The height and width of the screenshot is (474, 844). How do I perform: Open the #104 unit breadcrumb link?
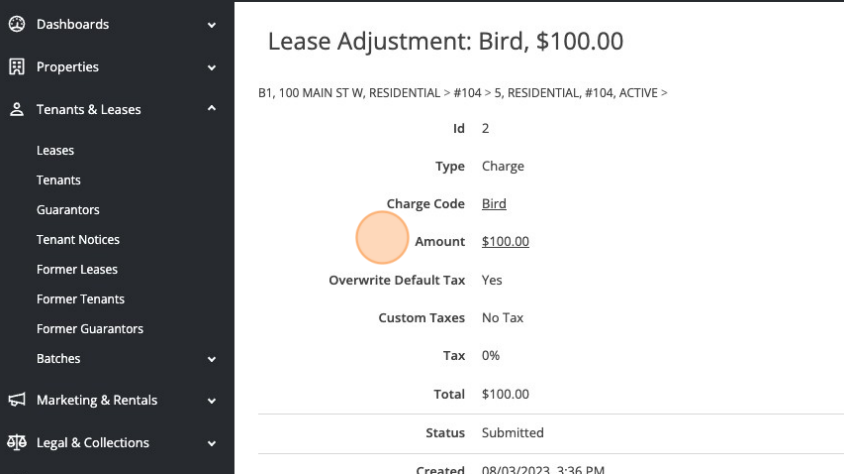(467, 93)
